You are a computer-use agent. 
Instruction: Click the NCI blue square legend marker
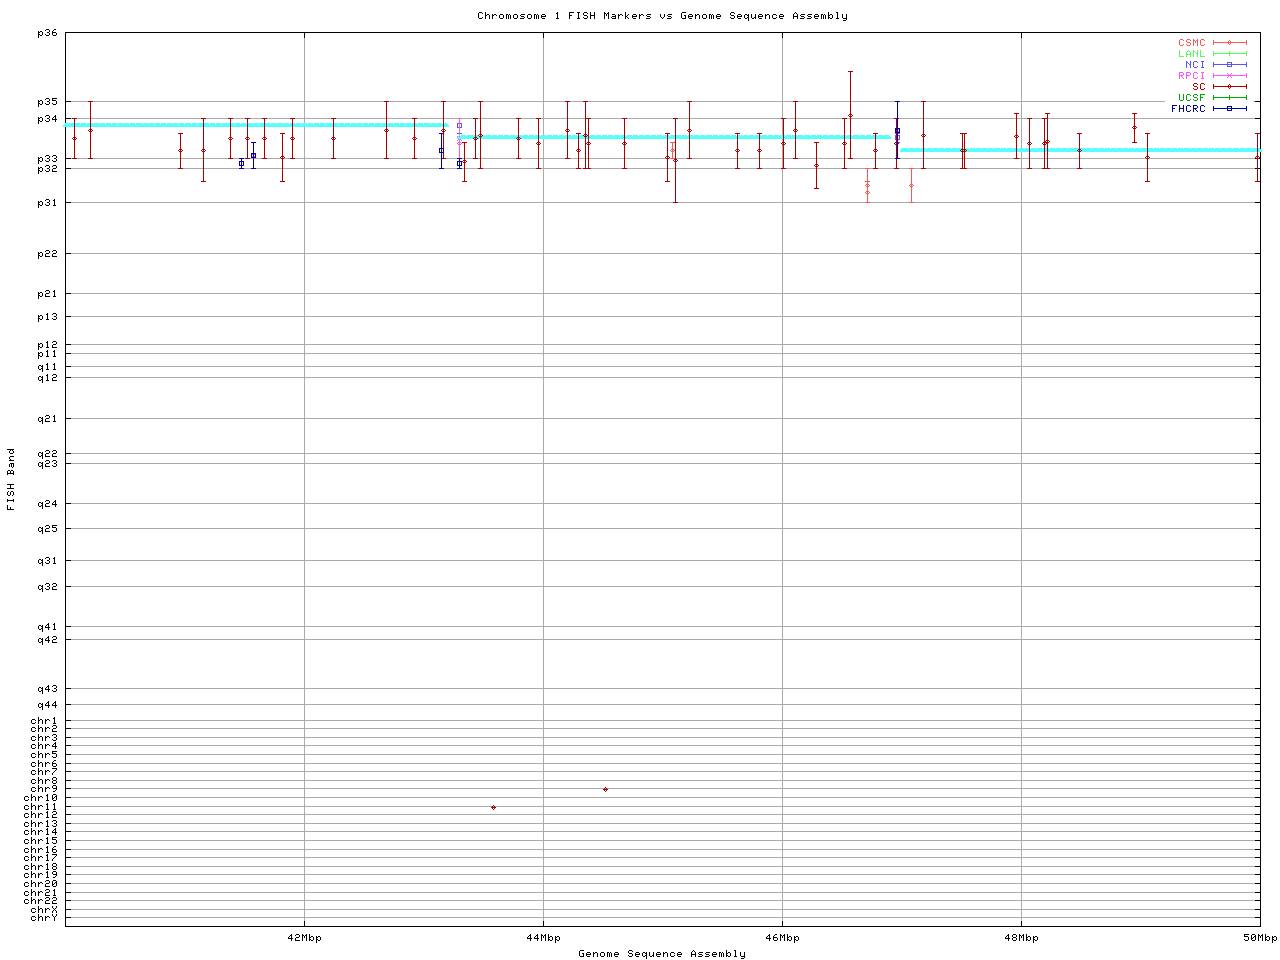[1229, 65]
